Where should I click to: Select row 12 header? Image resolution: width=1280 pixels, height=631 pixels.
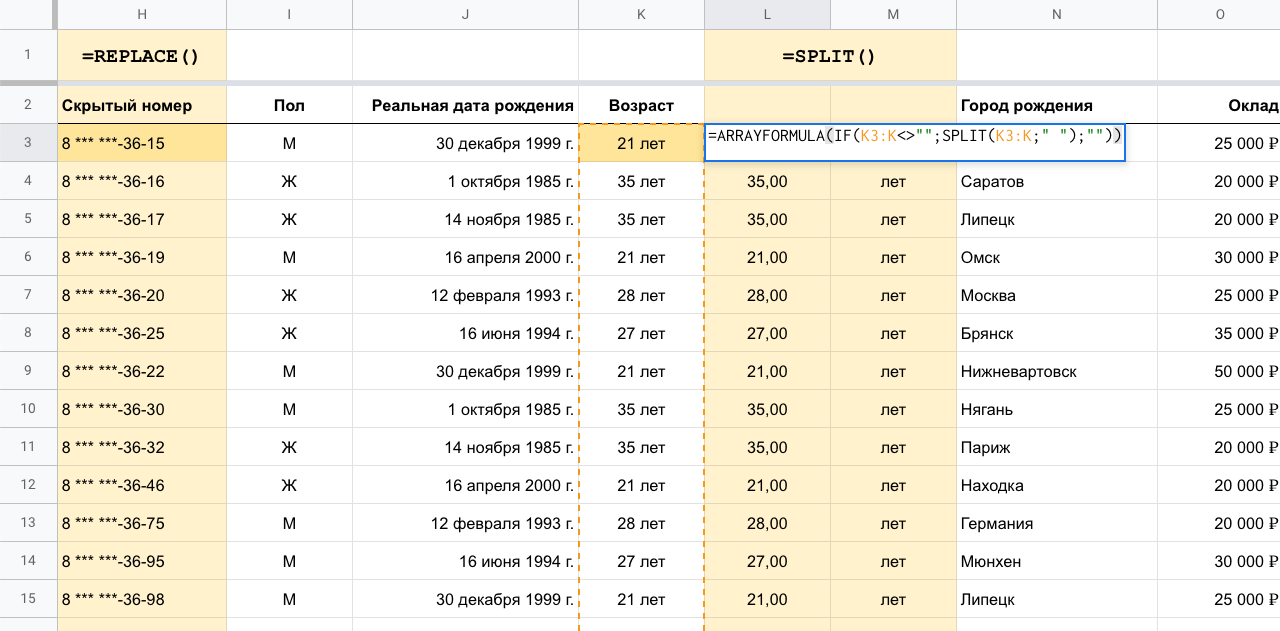(28, 485)
